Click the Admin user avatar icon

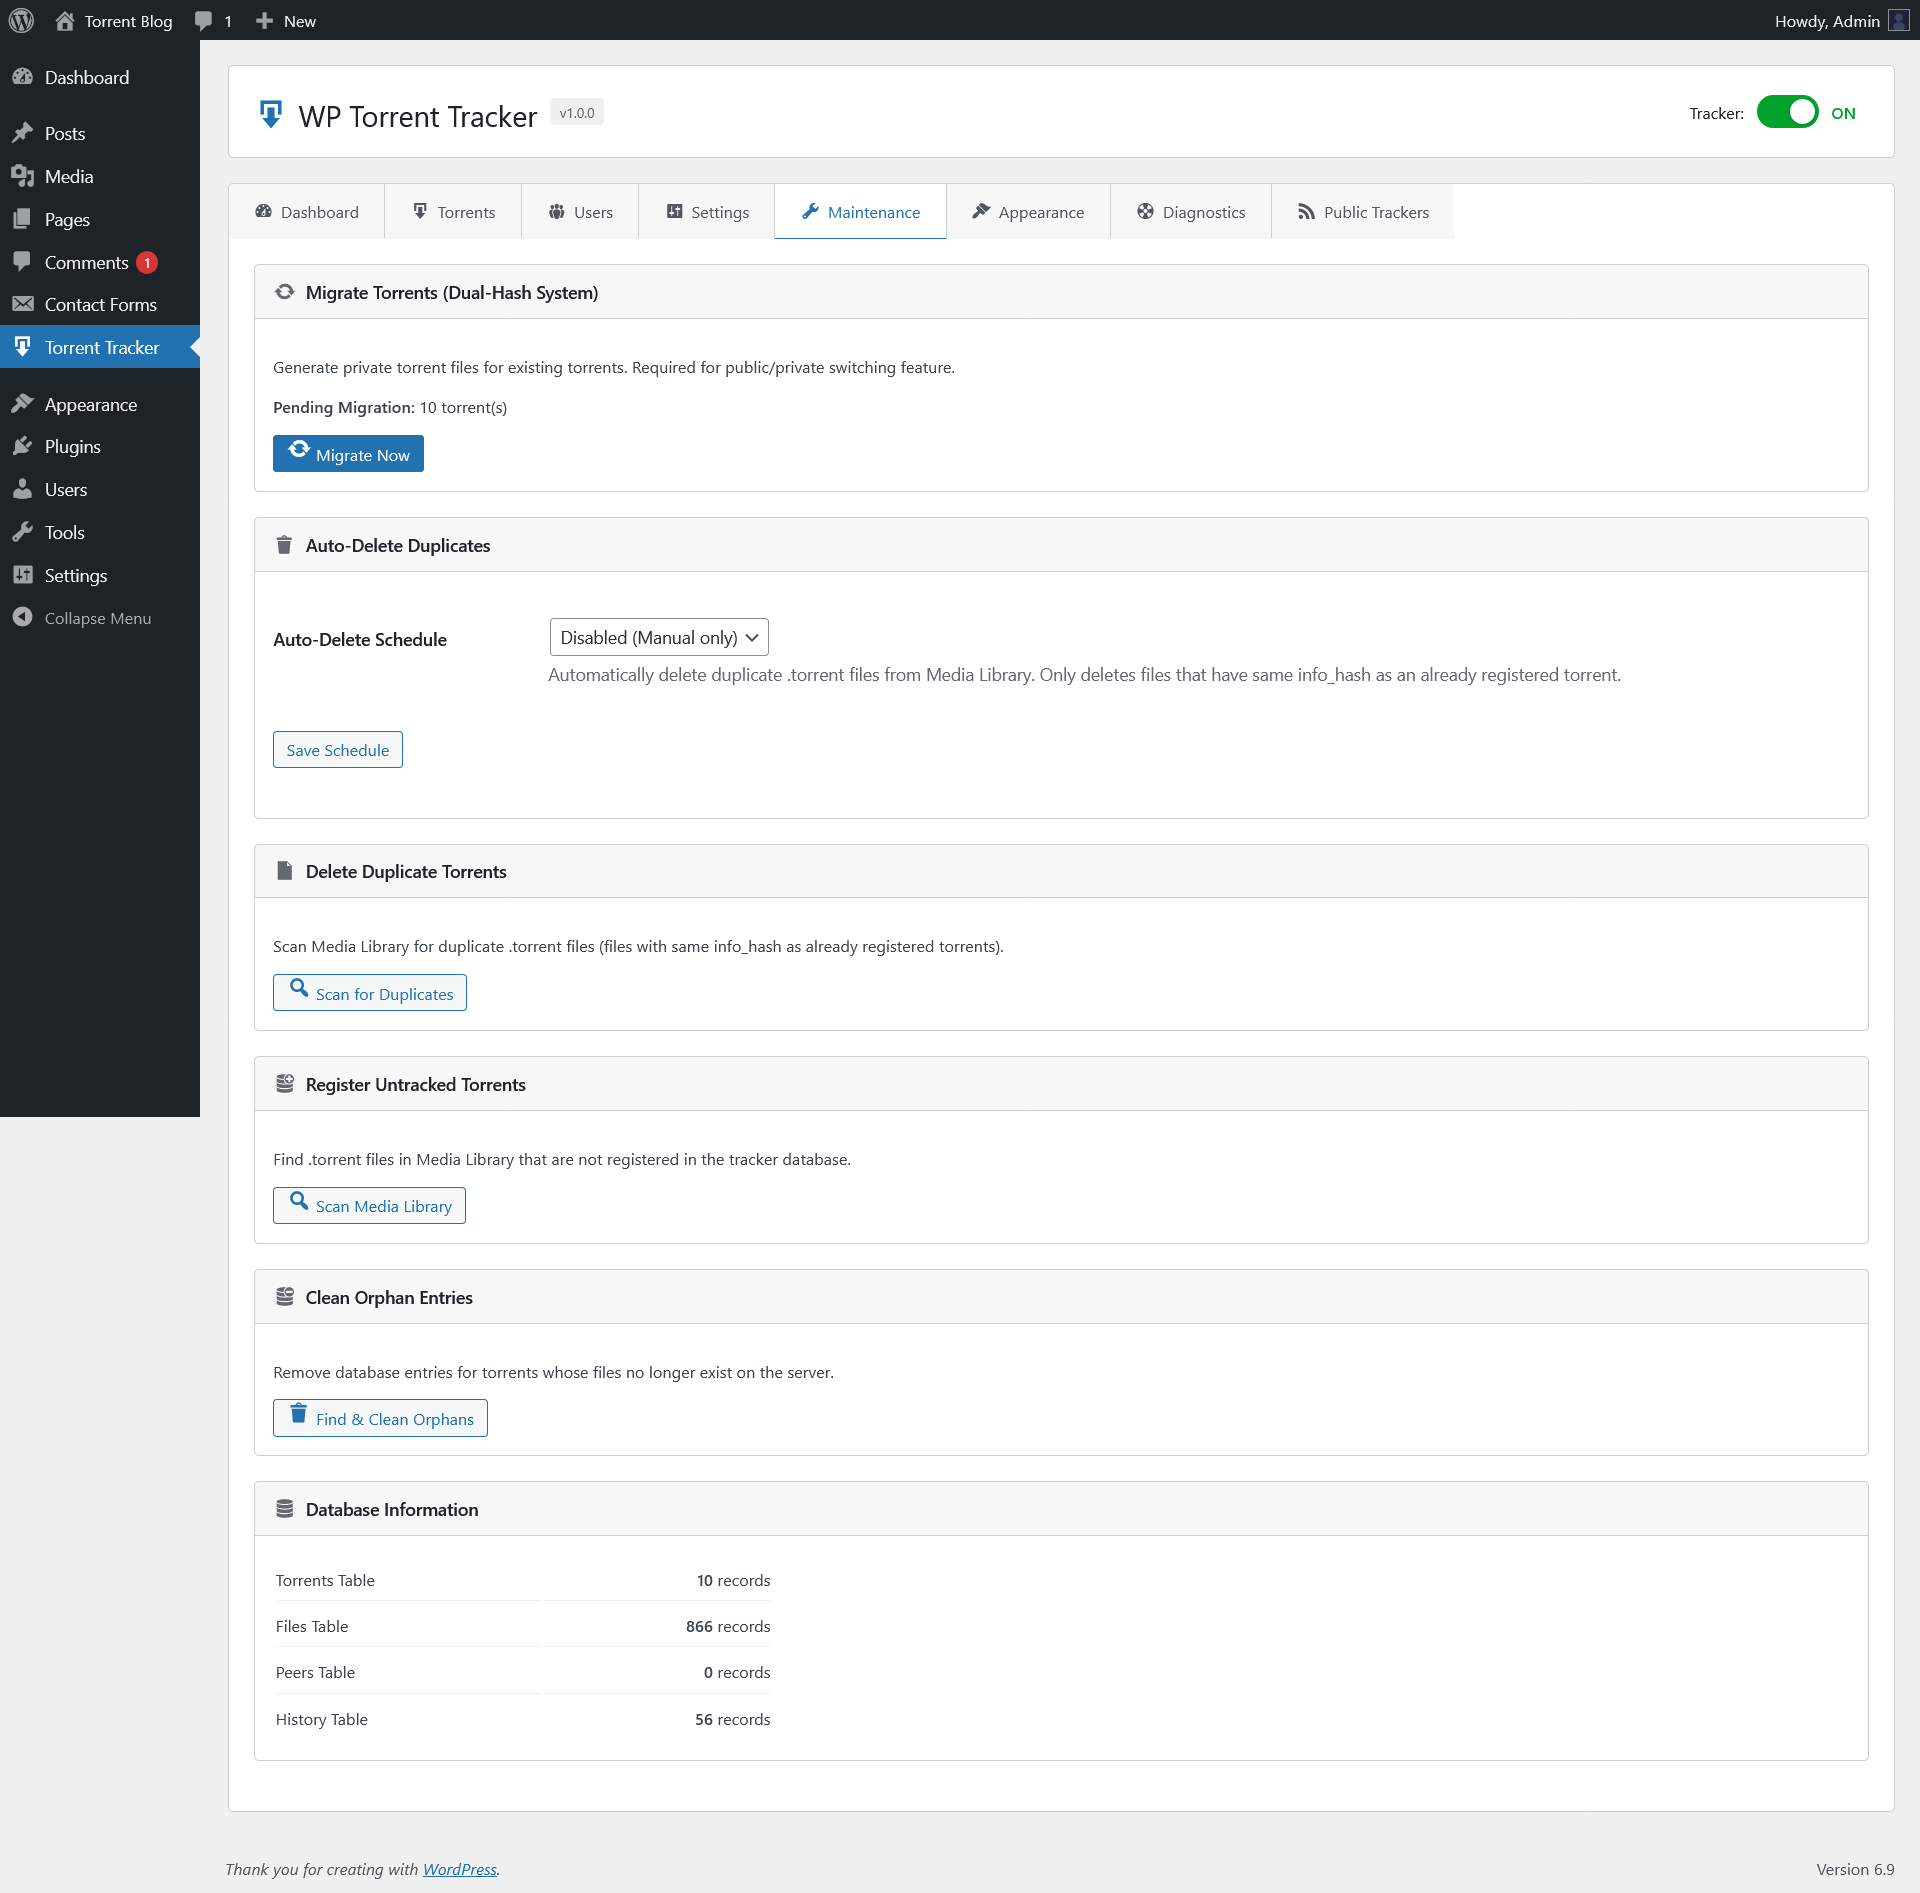[1898, 21]
